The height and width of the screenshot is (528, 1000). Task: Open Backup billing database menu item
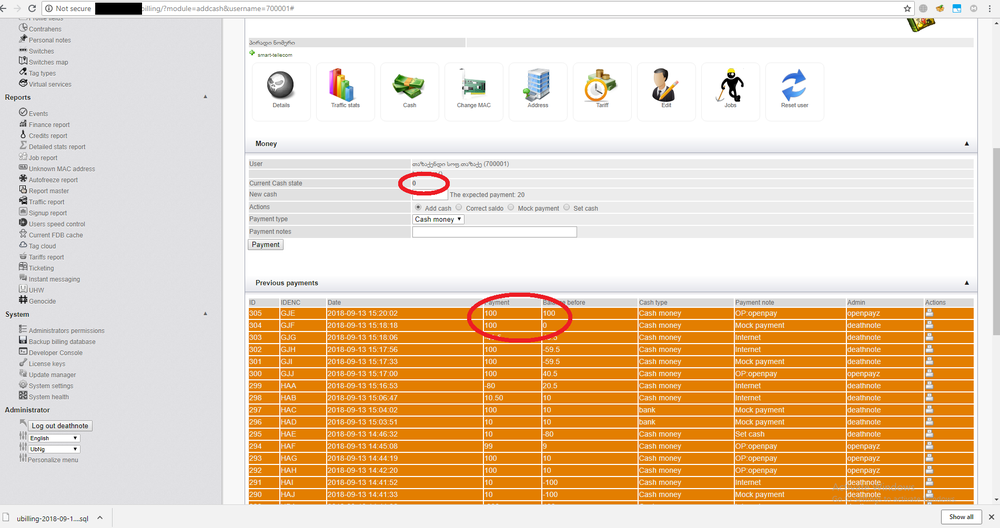pos(62,342)
